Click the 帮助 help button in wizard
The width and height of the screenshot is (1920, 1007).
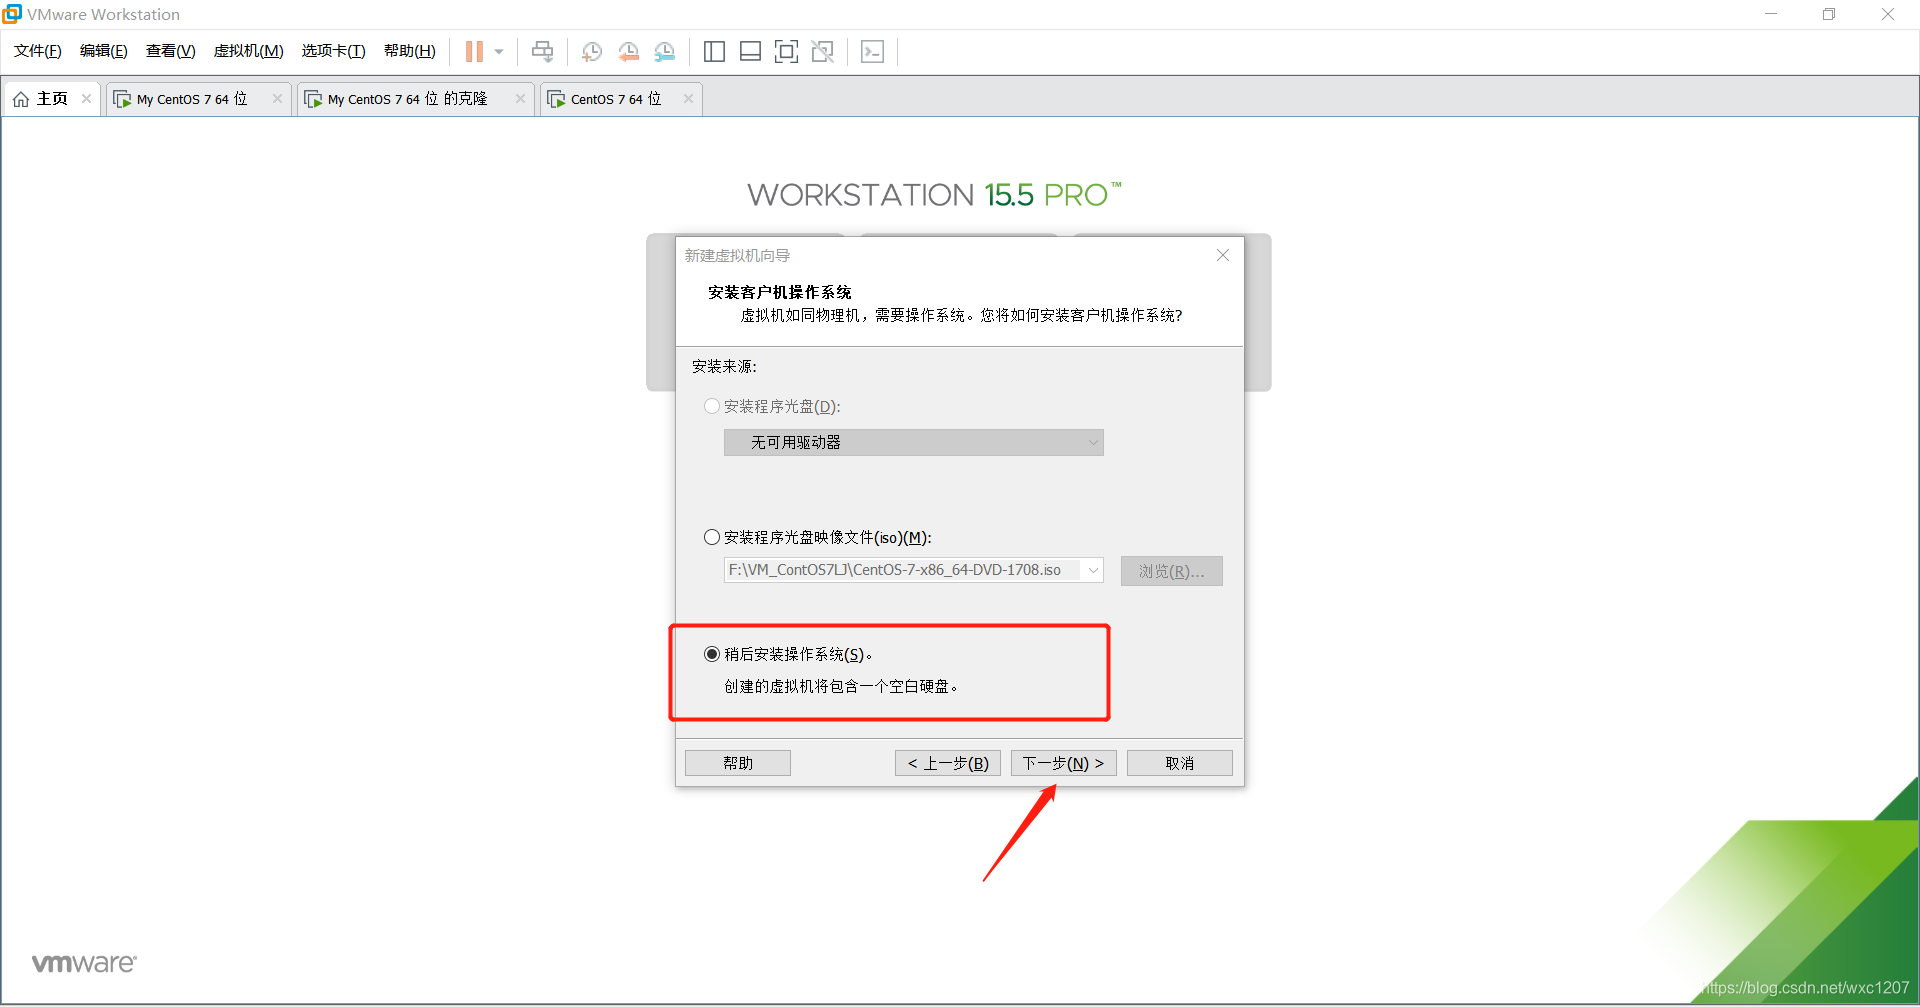[x=738, y=763]
